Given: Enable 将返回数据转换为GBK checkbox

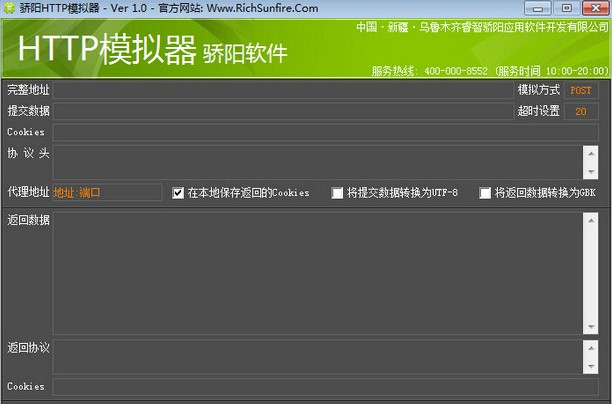Looking at the screenshot, I should [485, 193].
